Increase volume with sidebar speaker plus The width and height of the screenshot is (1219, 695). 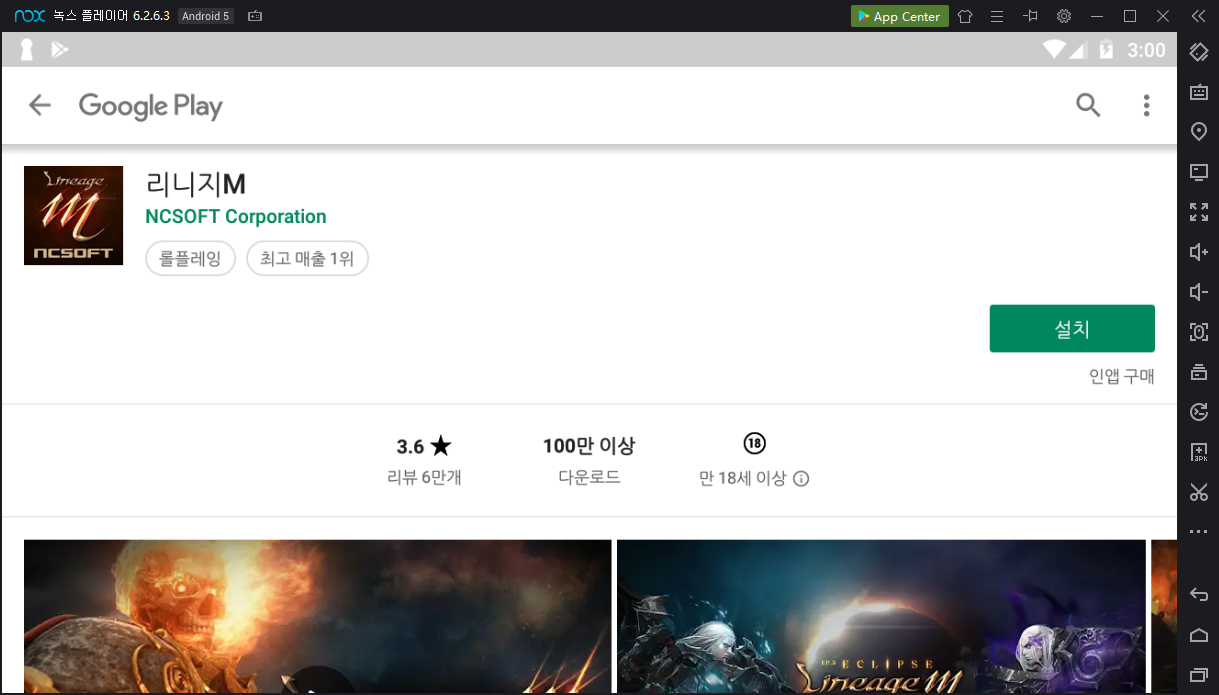pos(1198,252)
